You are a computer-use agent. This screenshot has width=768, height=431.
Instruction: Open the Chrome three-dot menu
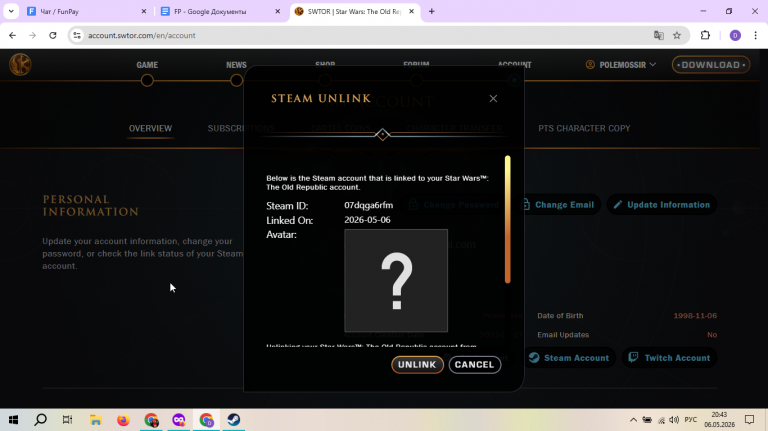(756, 35)
